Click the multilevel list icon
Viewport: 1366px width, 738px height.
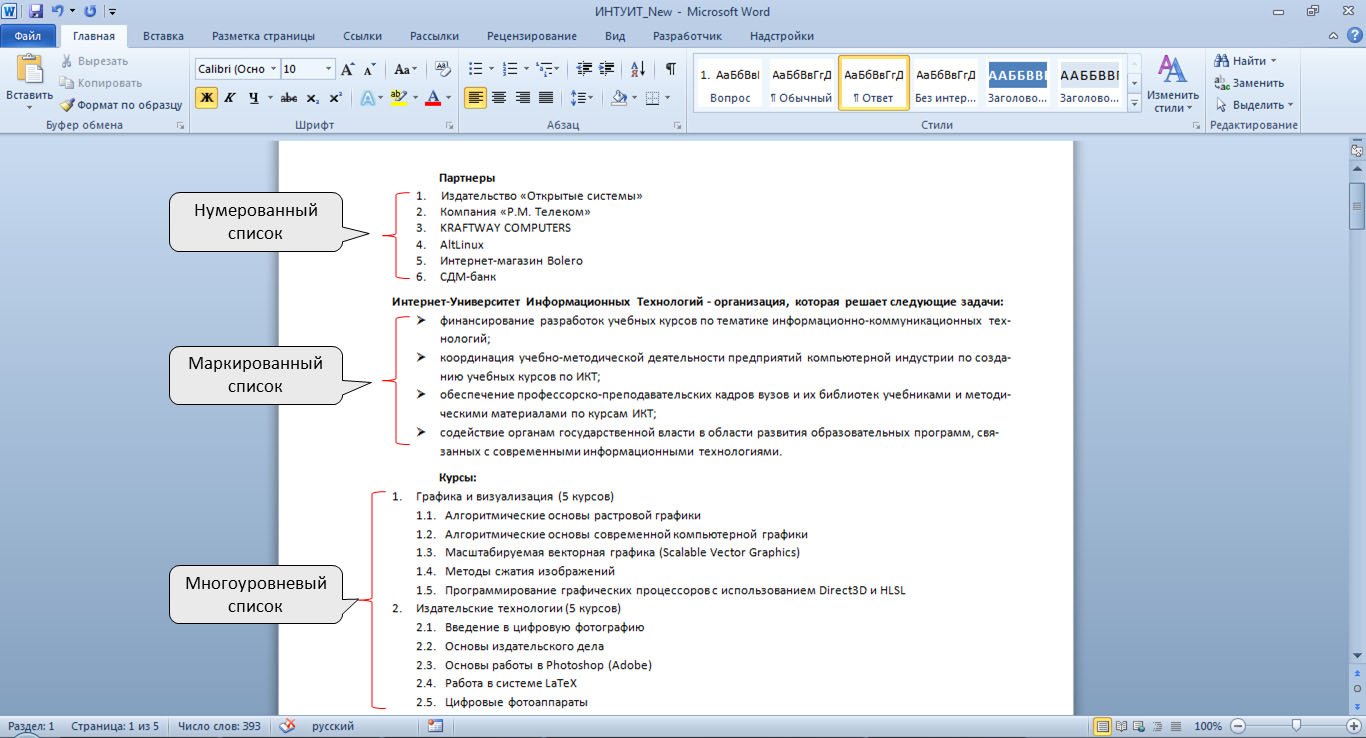(x=543, y=69)
